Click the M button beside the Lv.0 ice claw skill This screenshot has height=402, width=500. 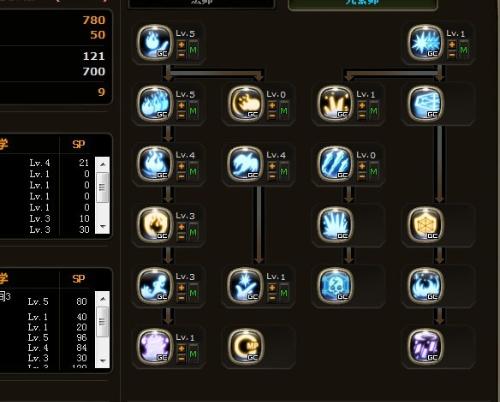374,171
